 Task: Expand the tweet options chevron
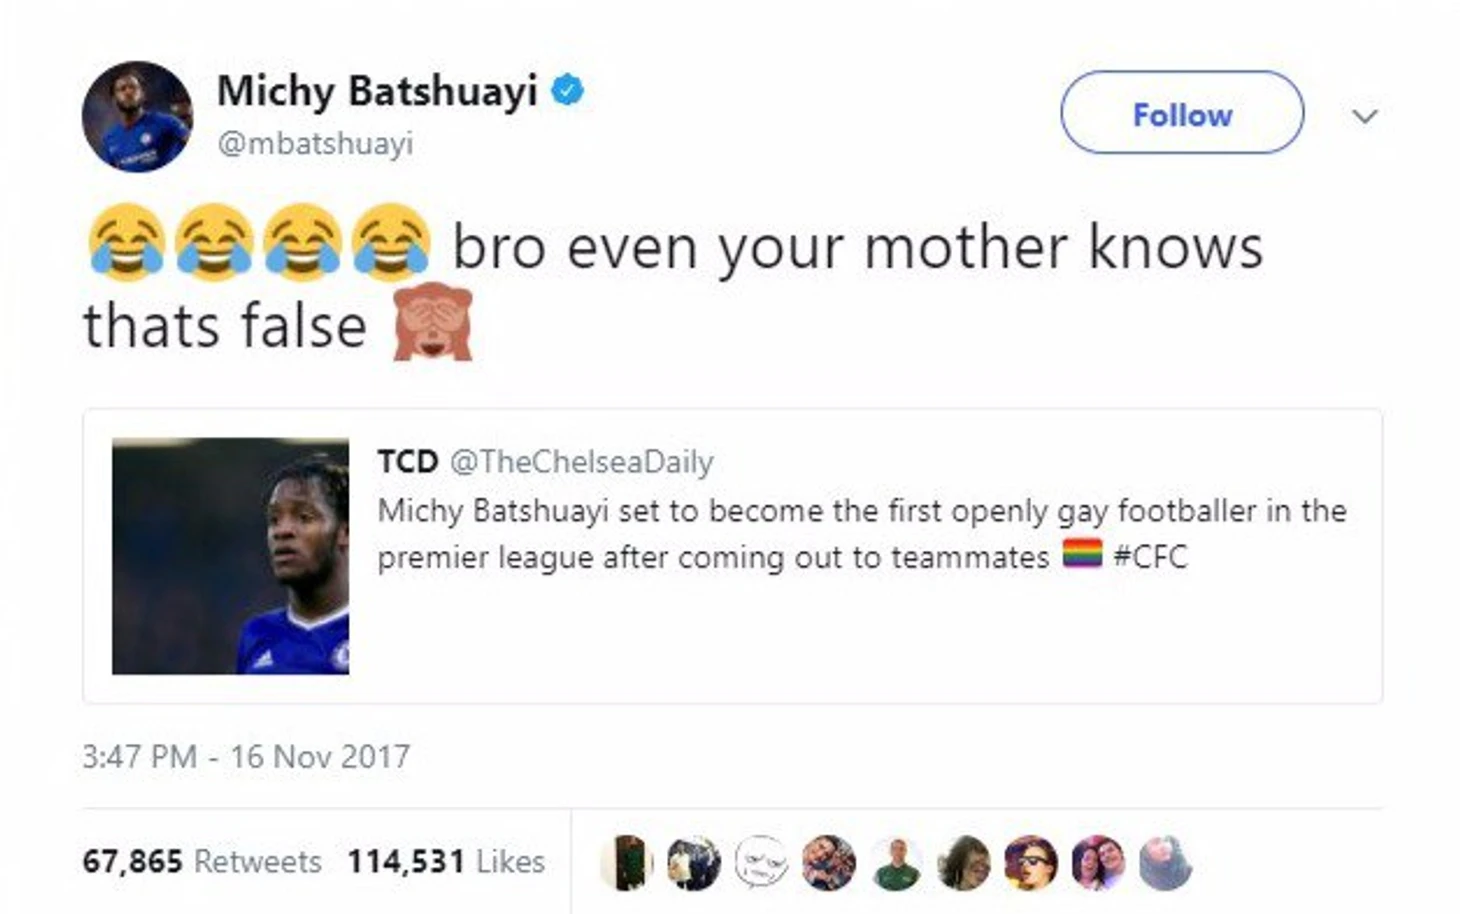1365,116
